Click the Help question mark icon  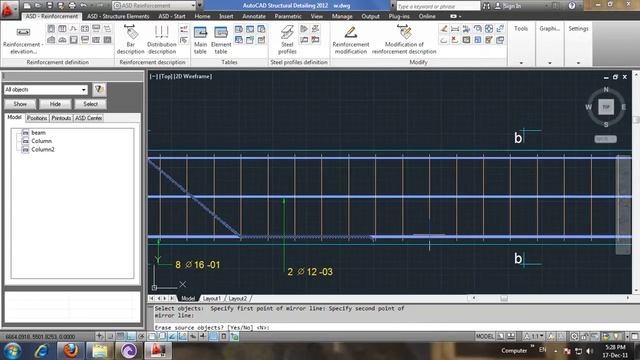572,6
